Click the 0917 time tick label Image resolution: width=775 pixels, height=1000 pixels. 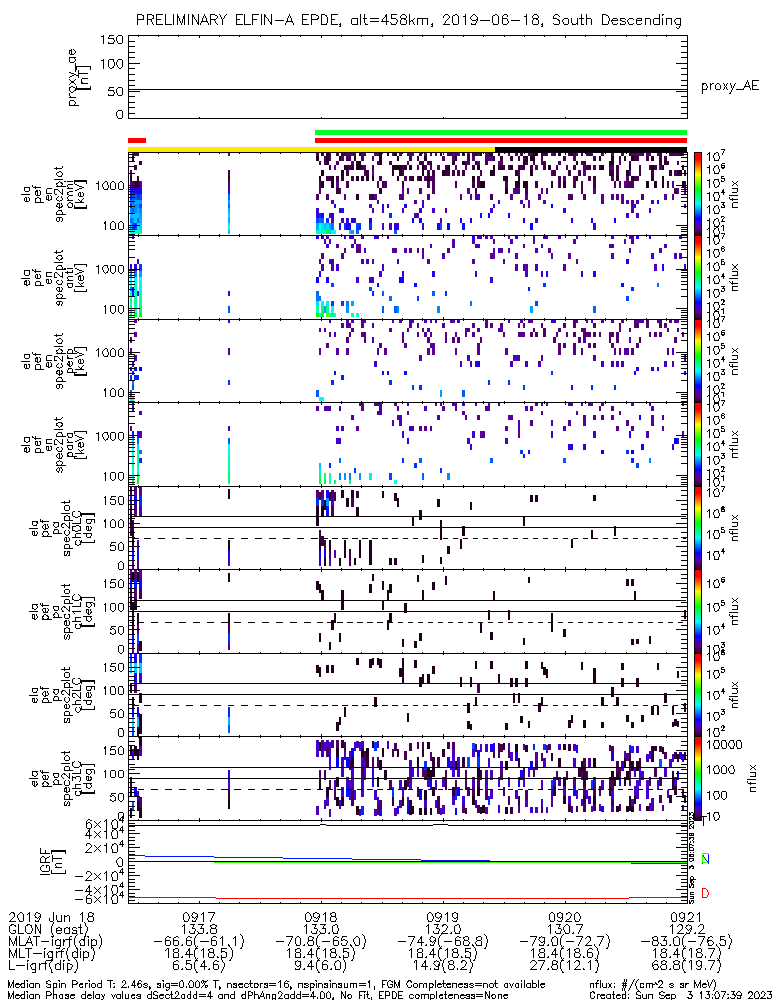click(x=199, y=918)
